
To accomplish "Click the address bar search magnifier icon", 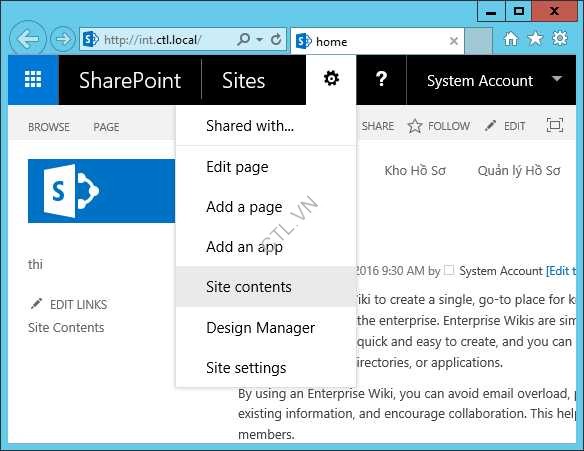I will pos(243,39).
